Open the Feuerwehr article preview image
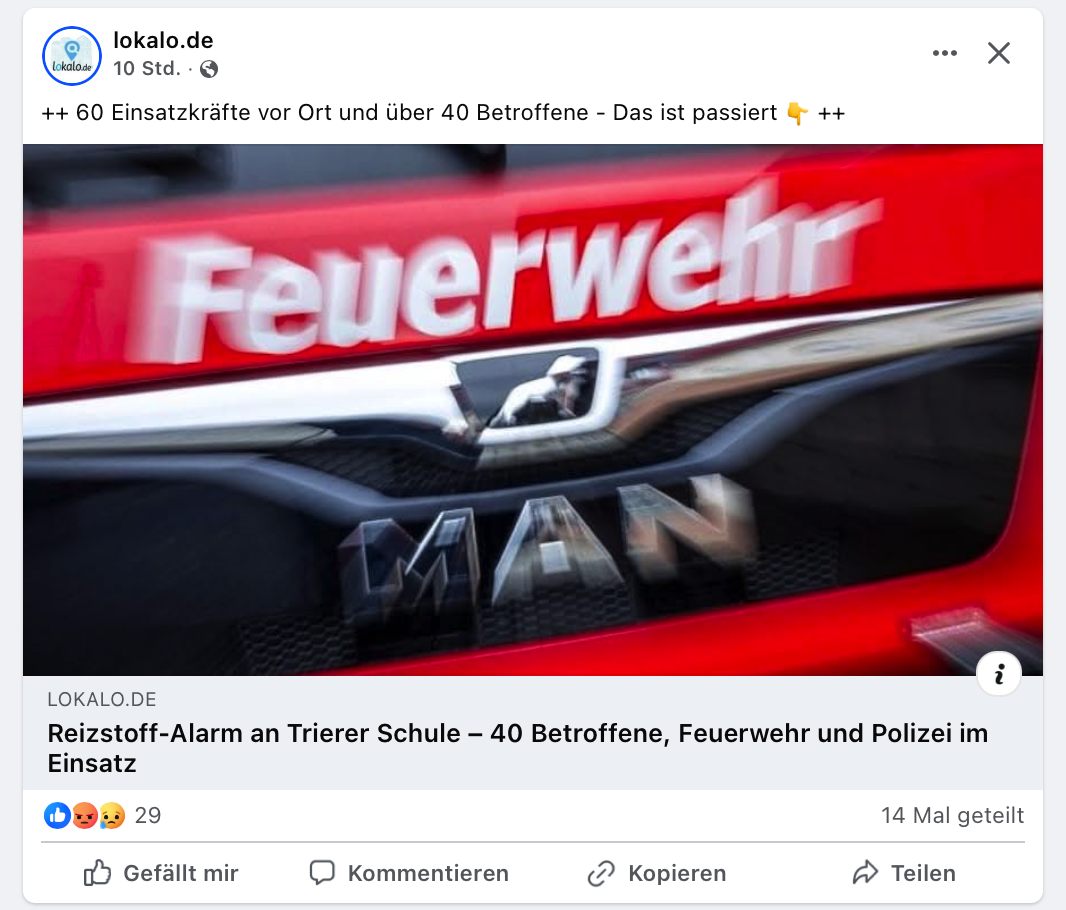Image resolution: width=1066 pixels, height=910 pixels. point(533,410)
